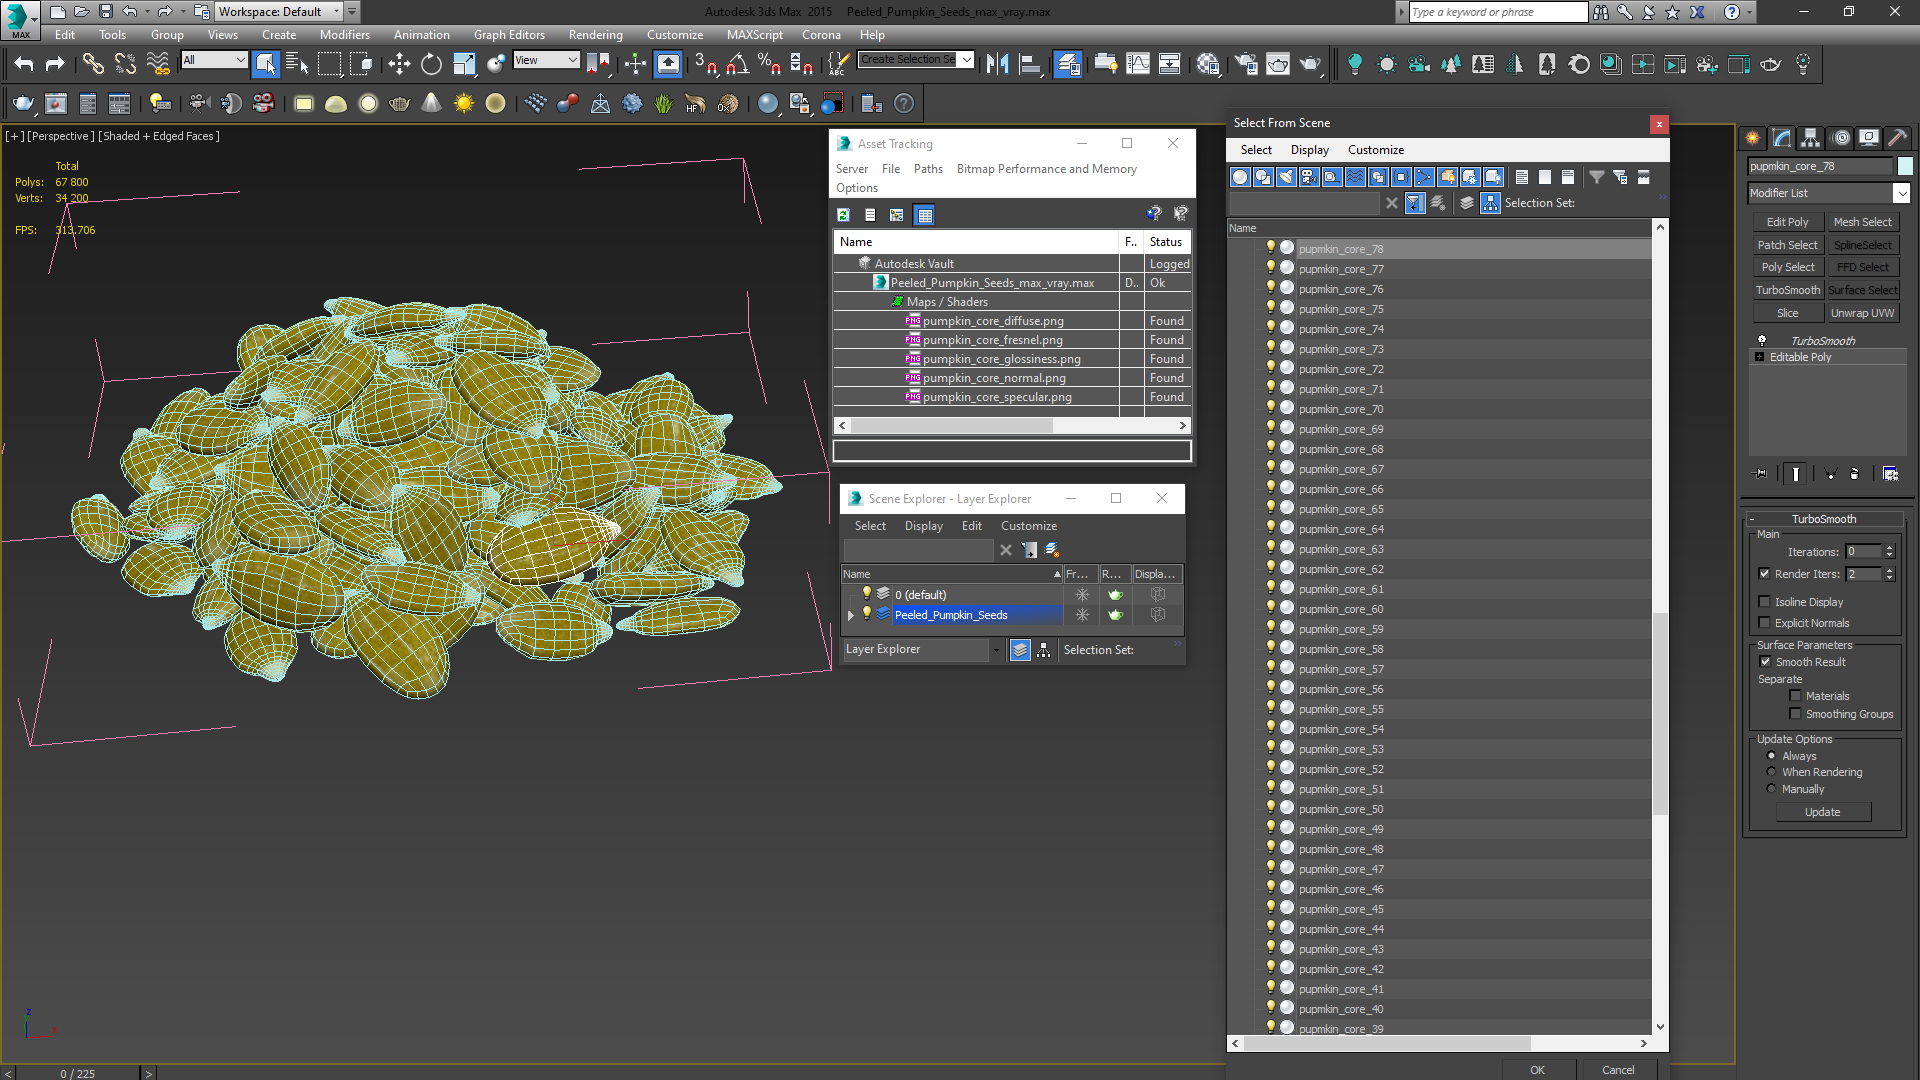Image resolution: width=1920 pixels, height=1080 pixels.
Task: Activate the Select and Rotate tool
Action: (x=431, y=64)
